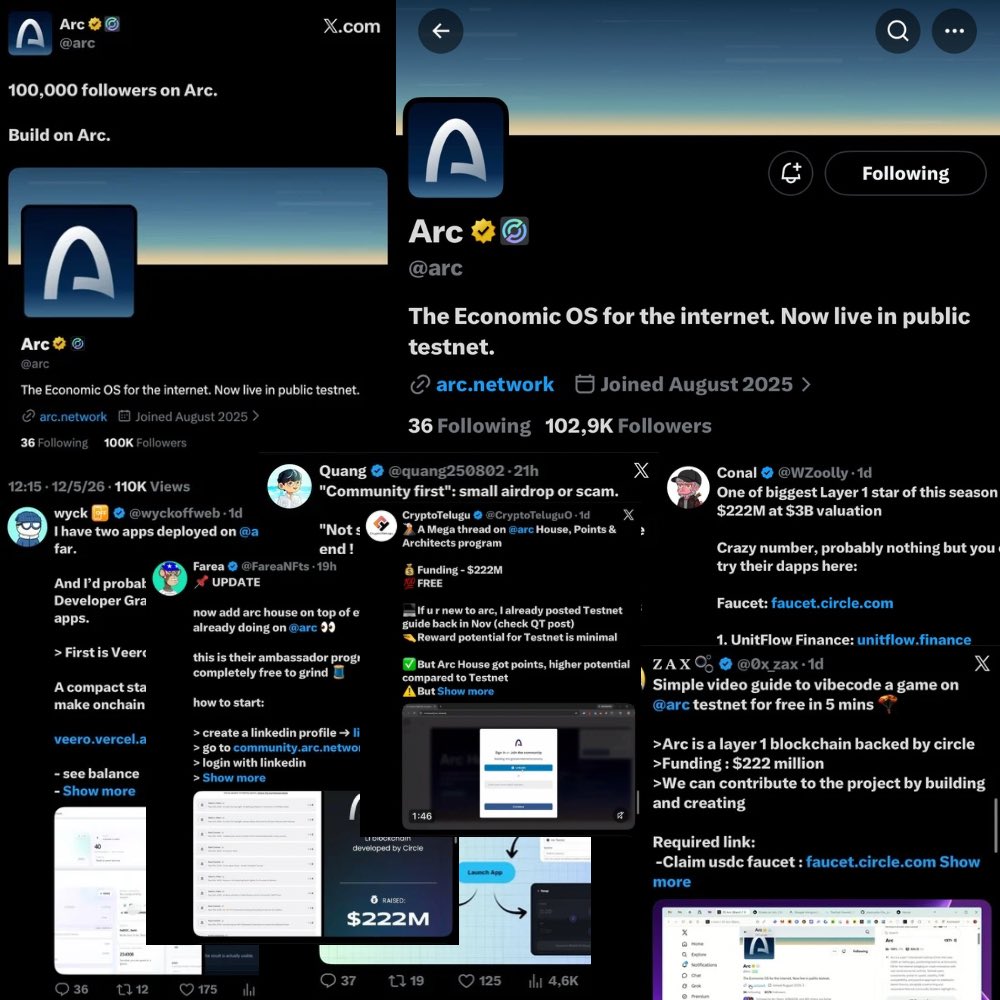Open the arc.network link in large profile
The width and height of the screenshot is (1000, 1000).
[x=495, y=384]
